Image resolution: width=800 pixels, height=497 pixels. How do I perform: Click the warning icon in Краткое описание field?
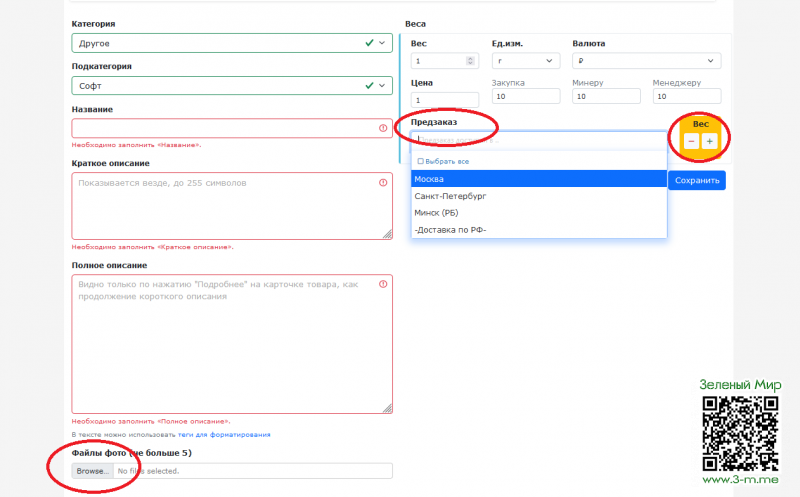tap(383, 183)
